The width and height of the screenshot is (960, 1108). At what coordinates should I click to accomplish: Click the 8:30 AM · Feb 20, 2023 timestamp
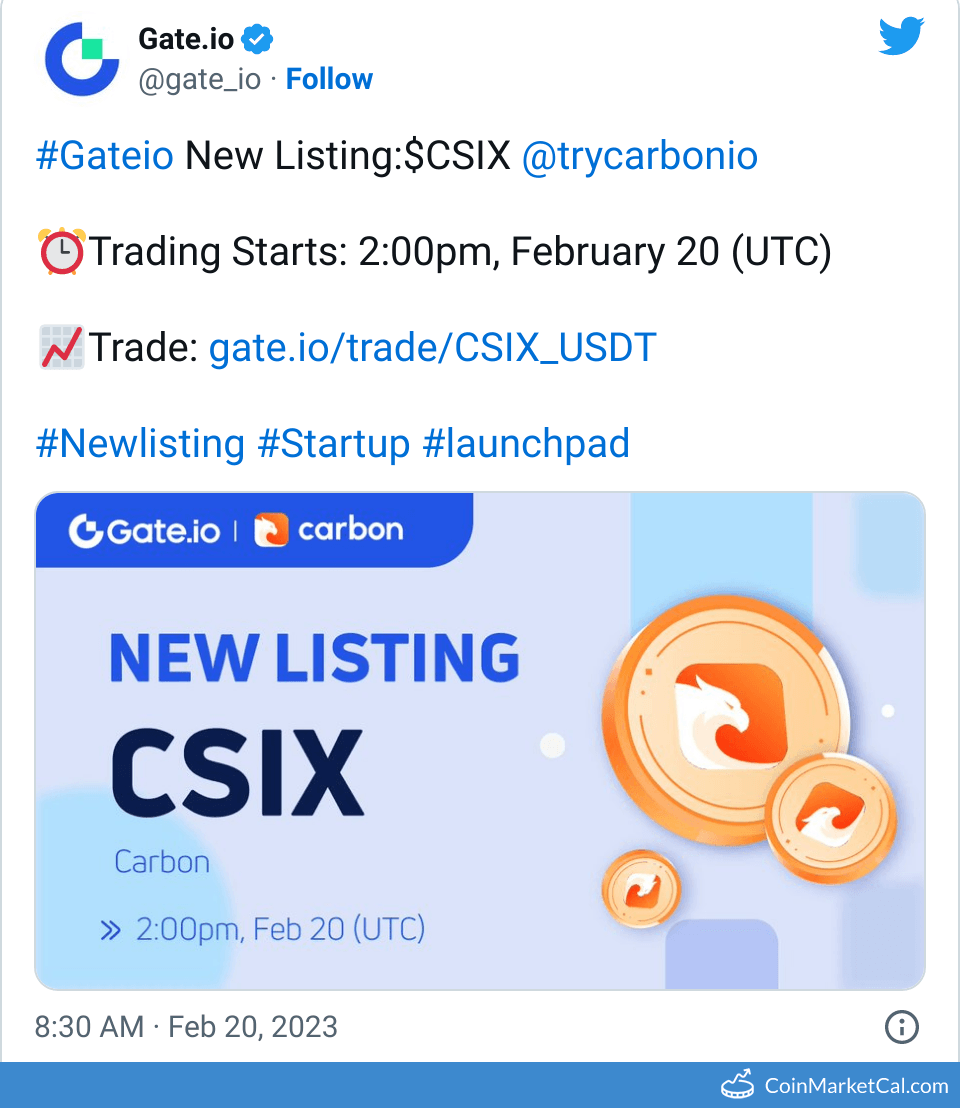coord(186,1027)
